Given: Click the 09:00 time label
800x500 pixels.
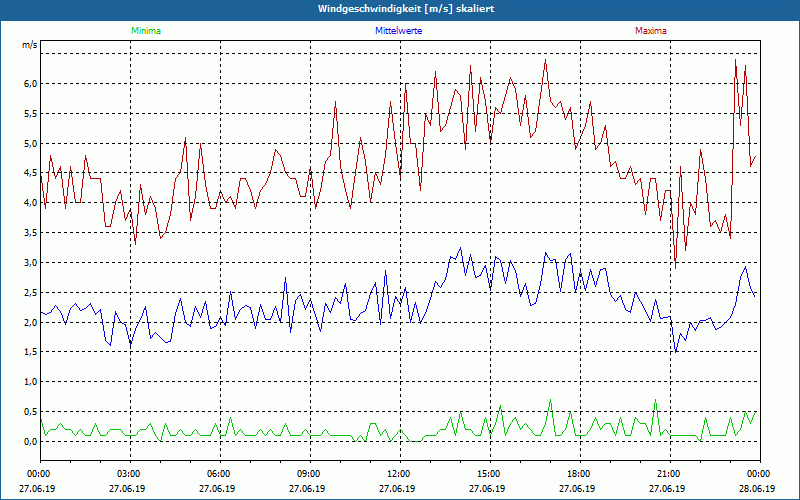Looking at the screenshot, I should [308, 474].
